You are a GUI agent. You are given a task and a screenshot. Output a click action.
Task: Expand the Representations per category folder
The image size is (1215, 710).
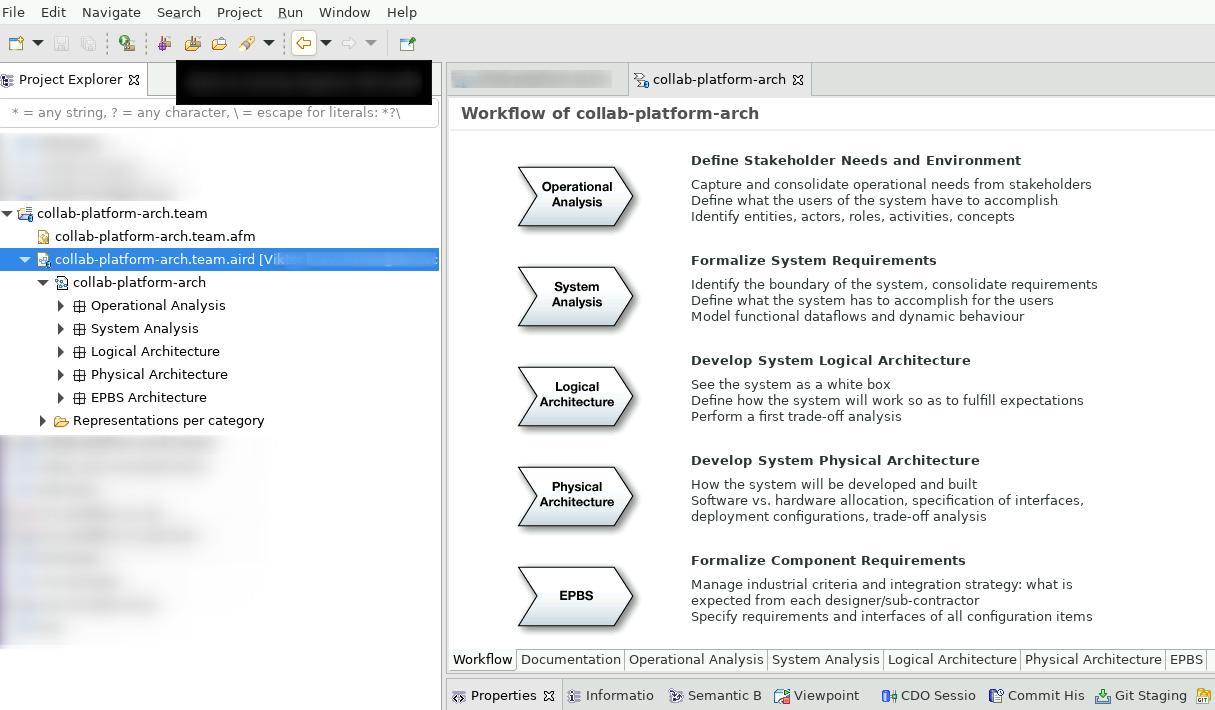pos(43,420)
